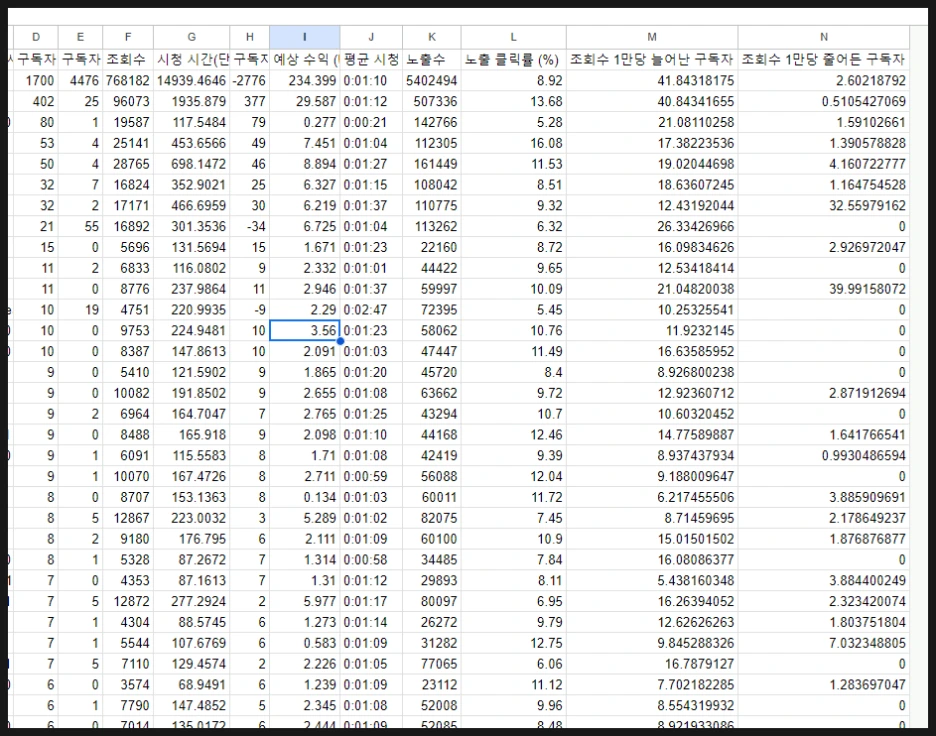Viewport: 936px width, 736px height.
Task: Select cell with value 16.08
Action: point(513,143)
